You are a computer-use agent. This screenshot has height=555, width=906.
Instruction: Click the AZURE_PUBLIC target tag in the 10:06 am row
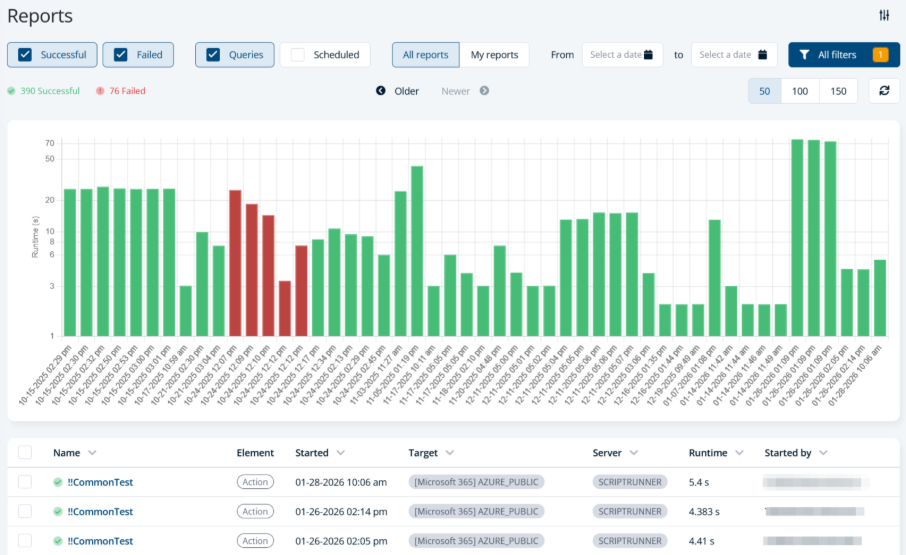pos(476,482)
